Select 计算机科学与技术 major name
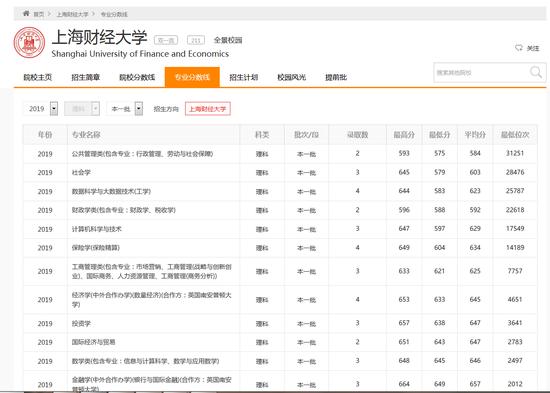Image resolution: width=550 pixels, height=393 pixels. click(x=96, y=229)
